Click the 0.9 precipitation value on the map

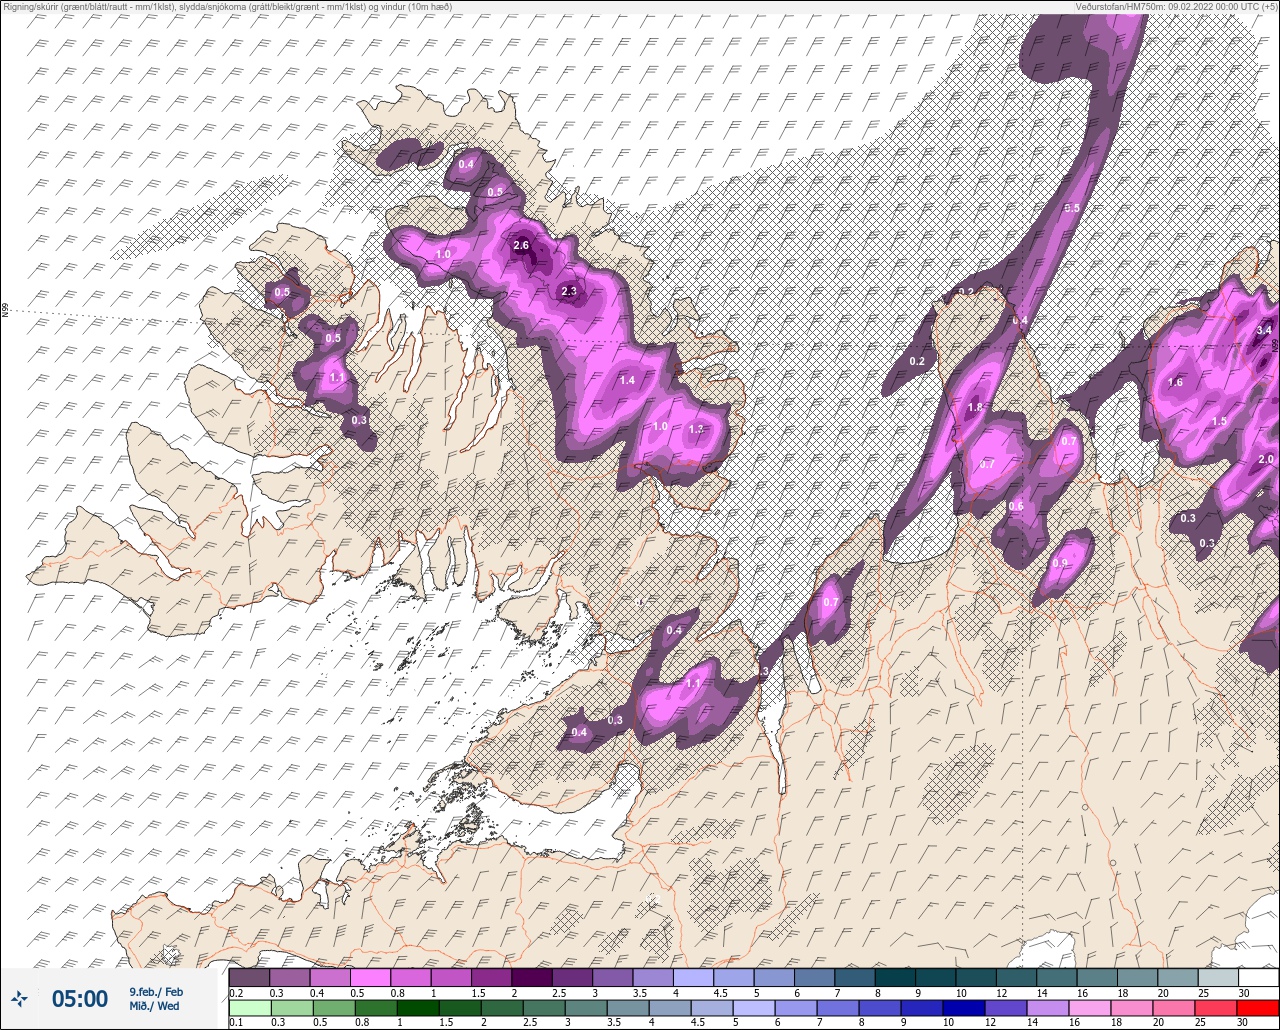pyautogui.click(x=1060, y=563)
